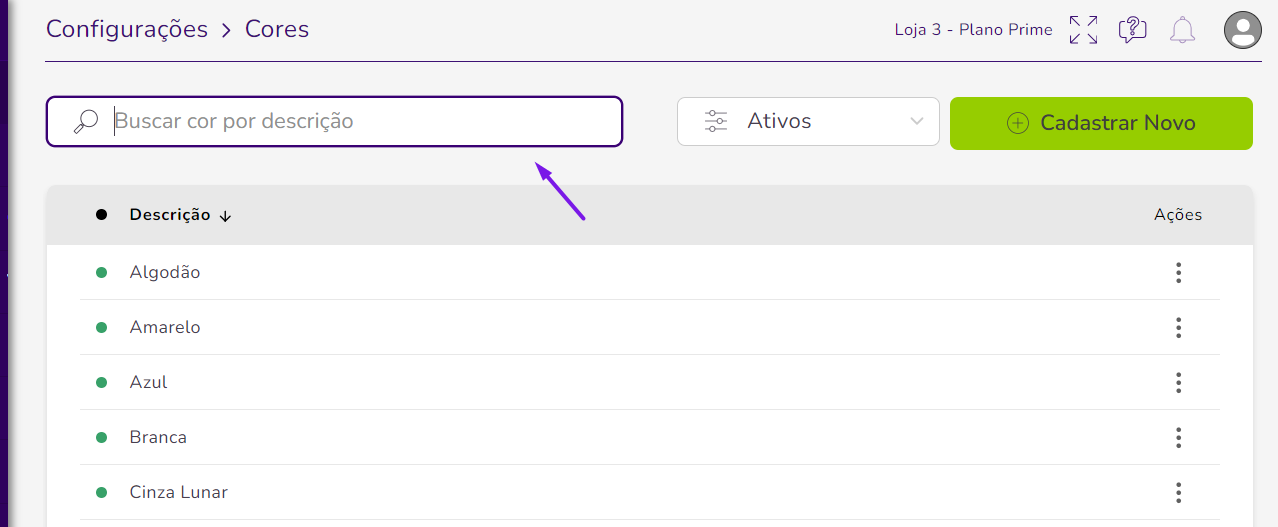Click the filter sliders icon

tap(716, 122)
